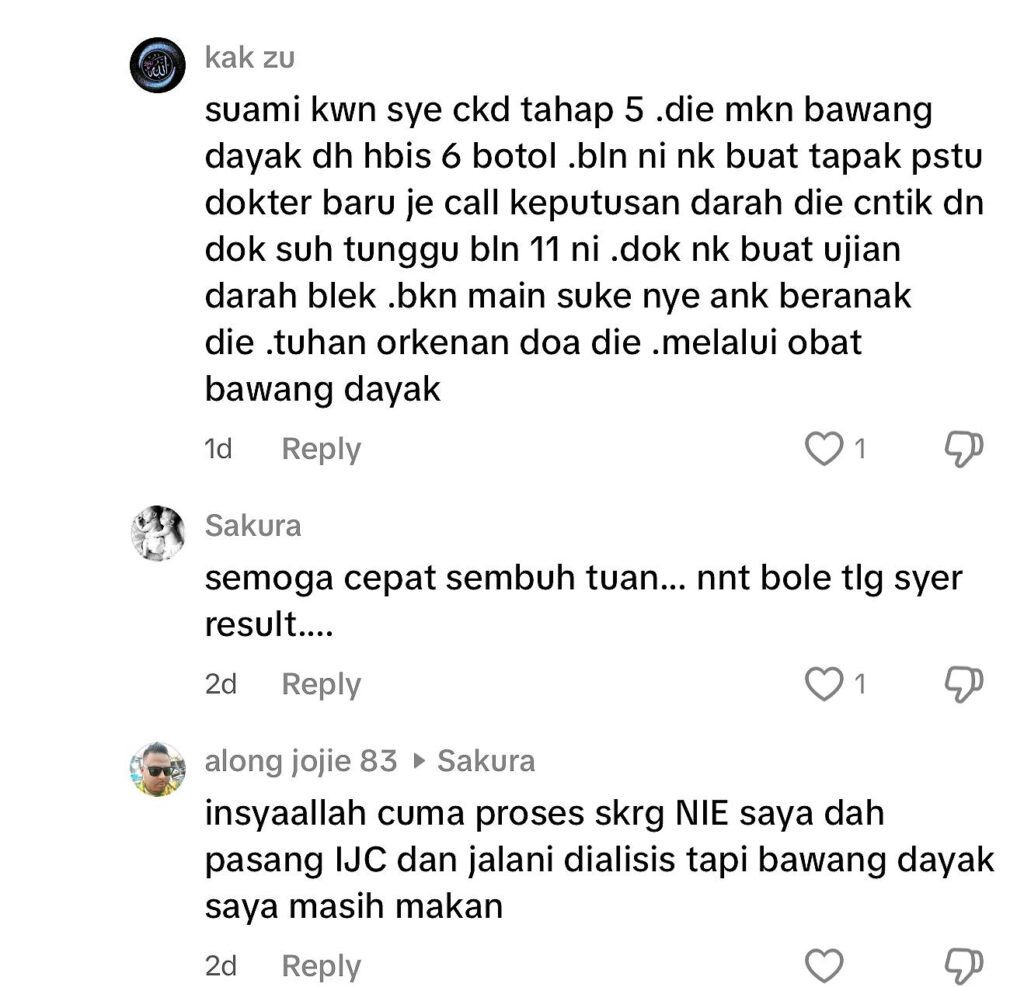The image size is (1024, 987).
Task: Select kak zu's bawang dayak comment text
Action: point(594,249)
